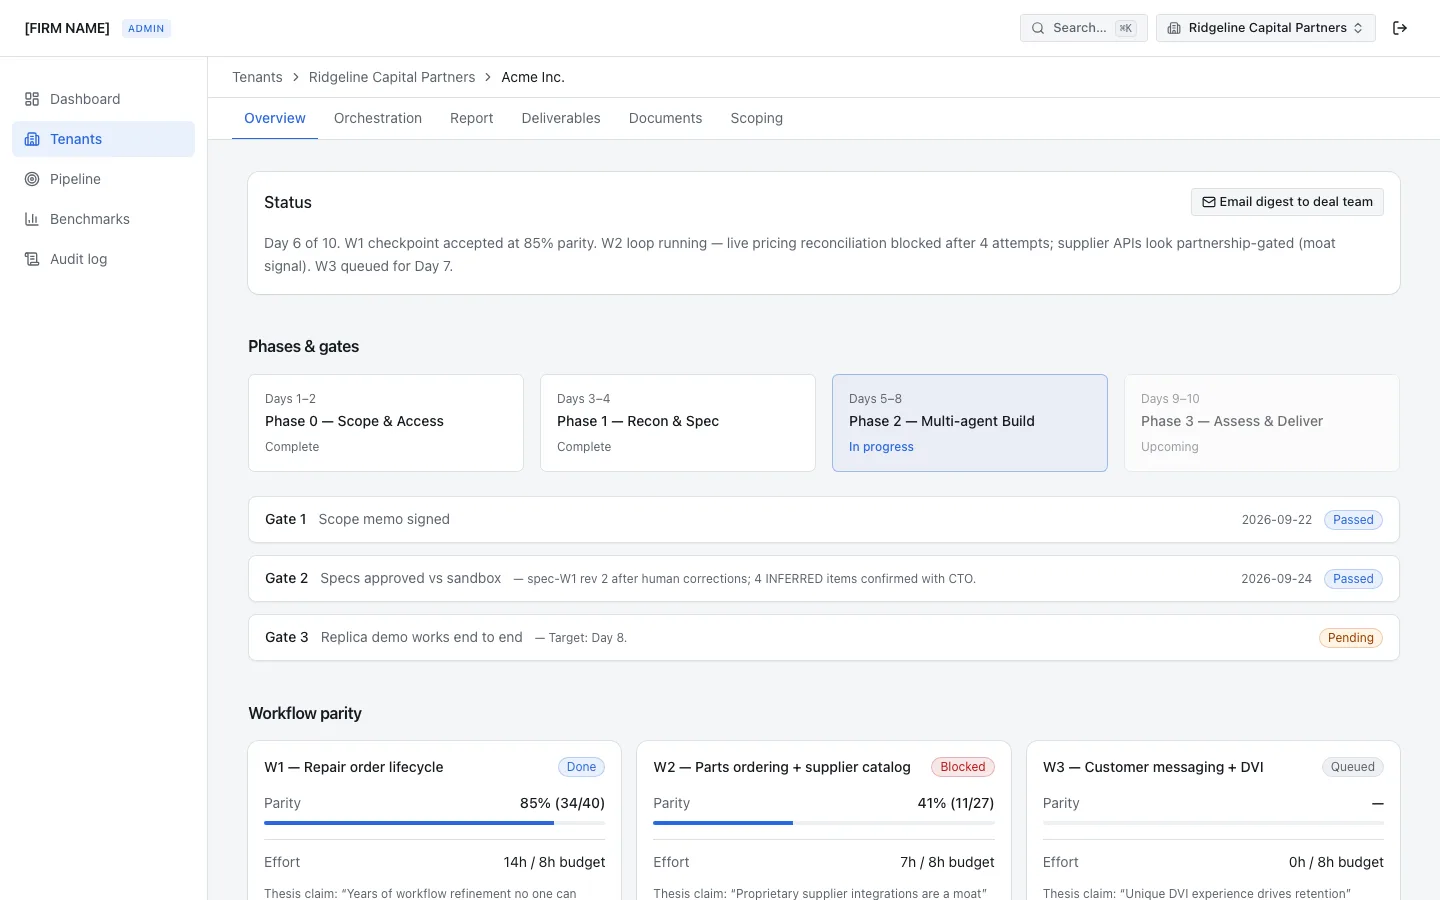
Task: Click the Benchmarks bar chart icon
Action: (32, 219)
